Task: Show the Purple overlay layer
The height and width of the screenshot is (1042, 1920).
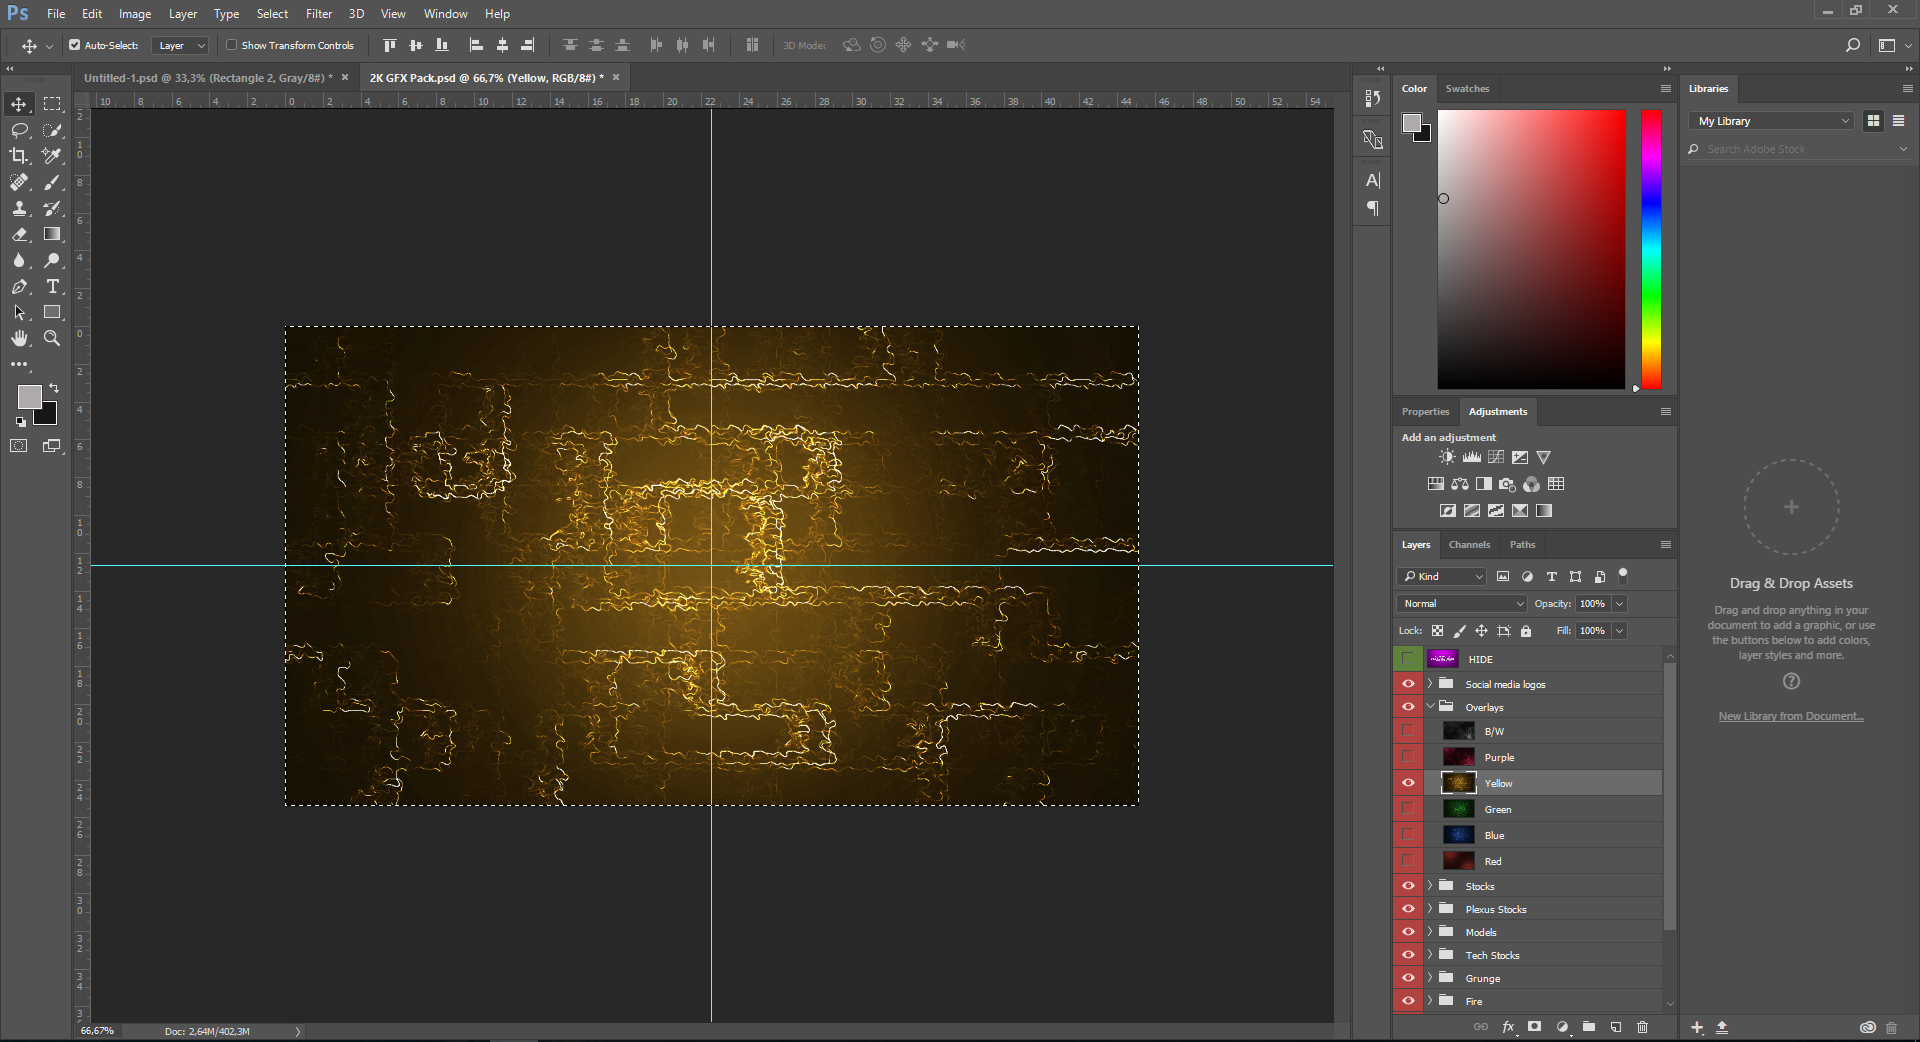Action: pos(1408,757)
